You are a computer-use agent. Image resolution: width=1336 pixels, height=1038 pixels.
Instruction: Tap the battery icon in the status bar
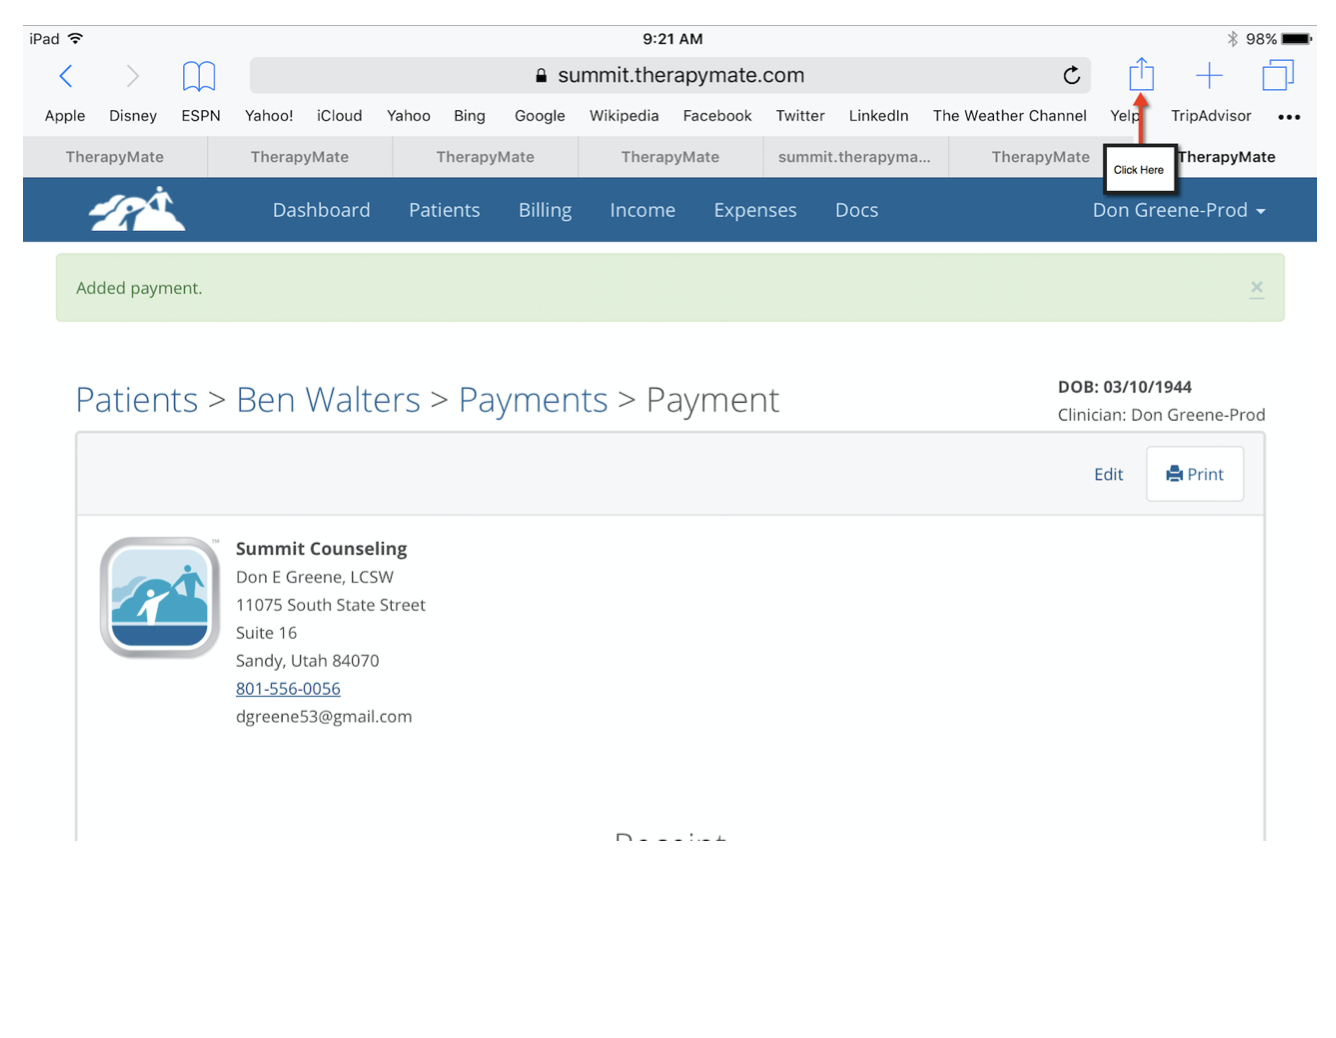tap(1296, 39)
